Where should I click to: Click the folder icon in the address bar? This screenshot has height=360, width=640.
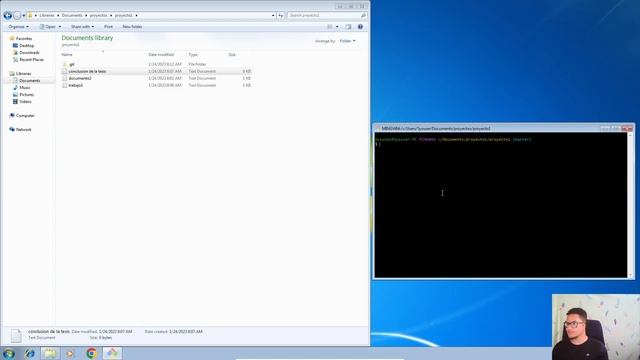click(x=30, y=15)
